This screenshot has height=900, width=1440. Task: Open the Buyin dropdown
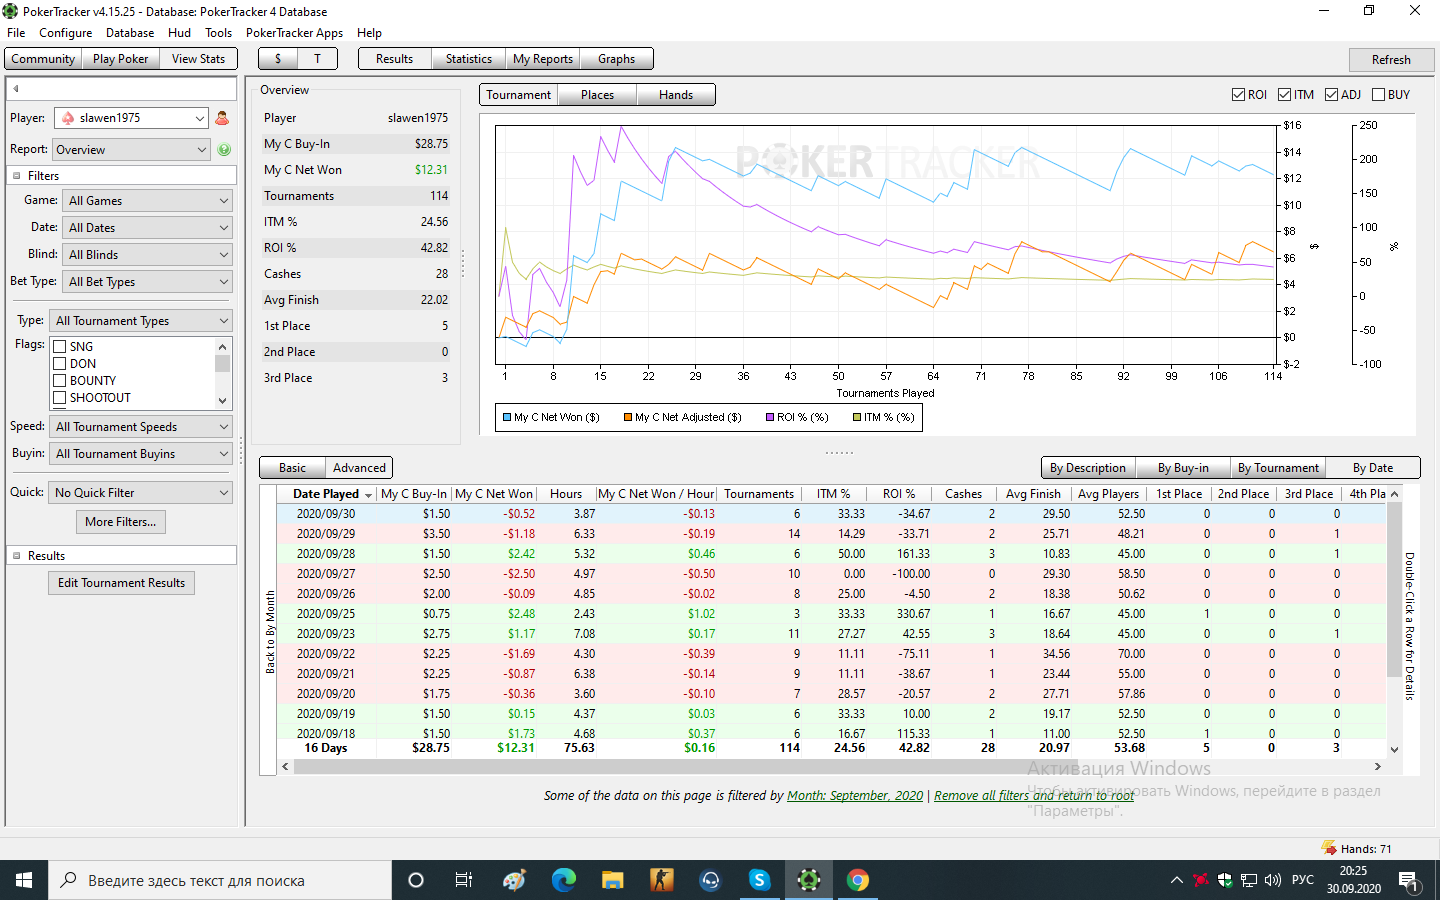[140, 454]
